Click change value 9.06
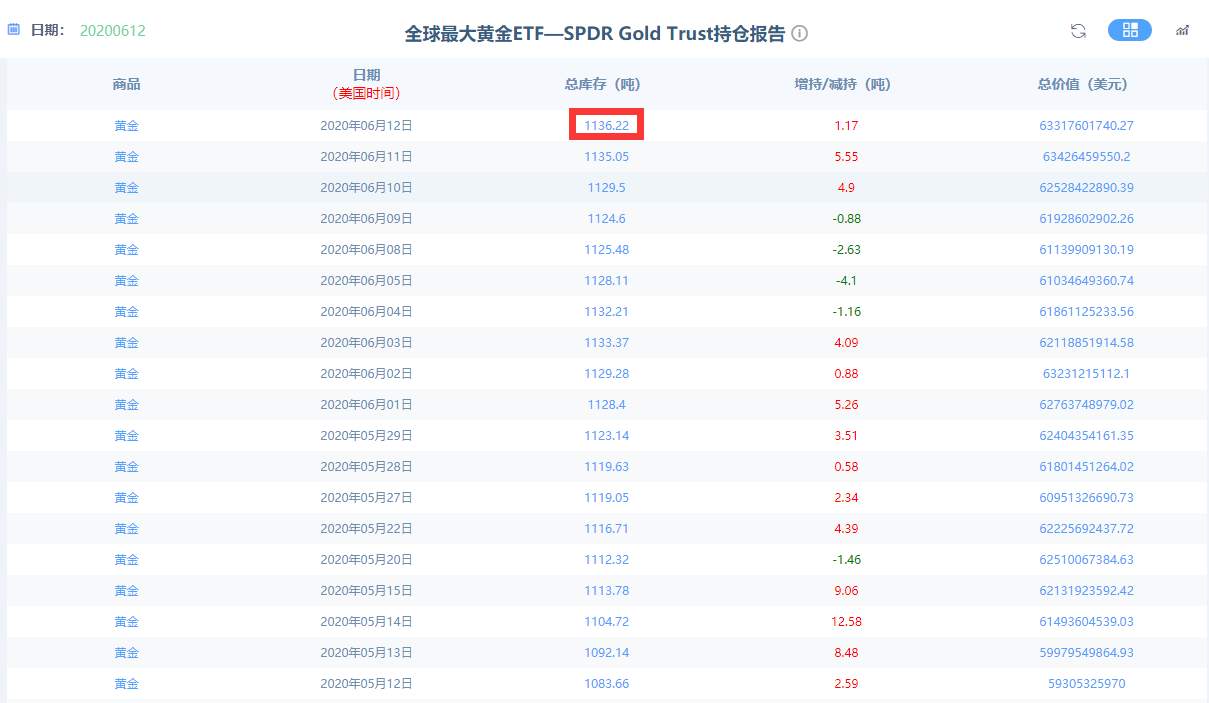1209x703 pixels. pyautogui.click(x=847, y=591)
